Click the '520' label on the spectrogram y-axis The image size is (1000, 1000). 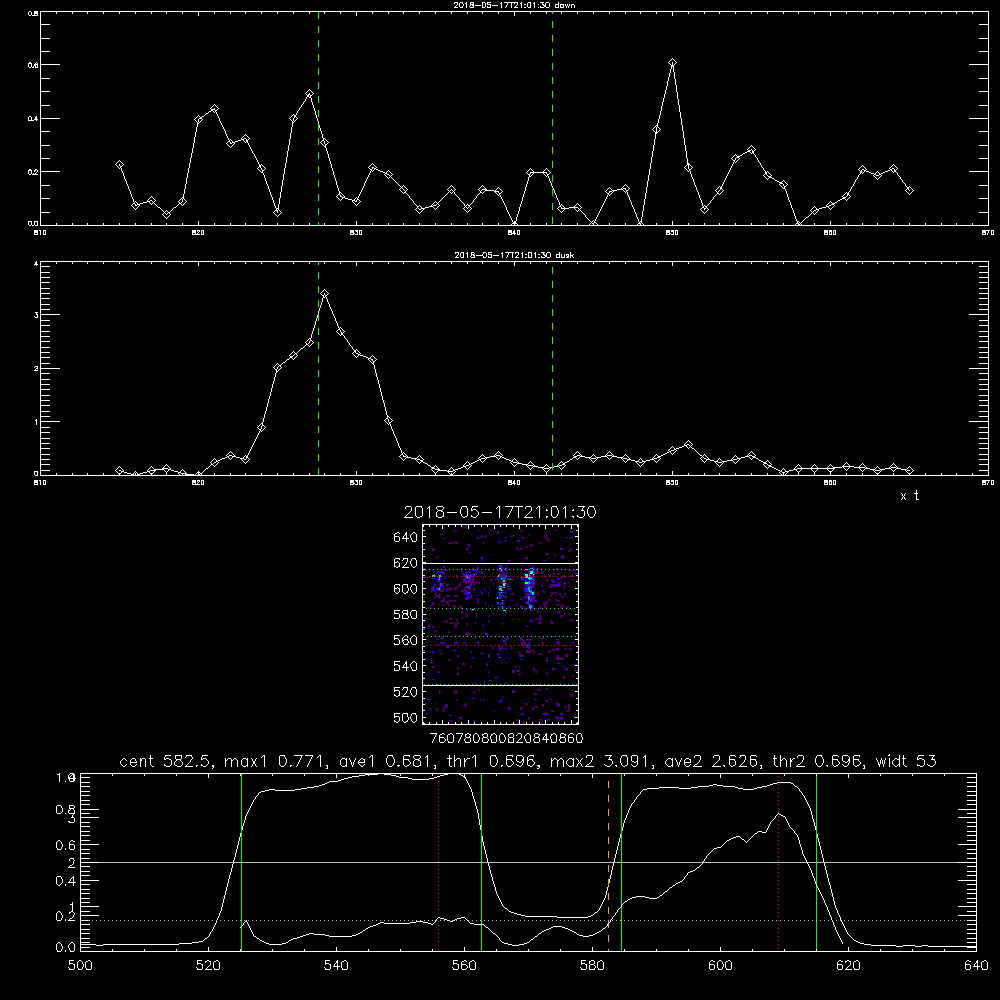coord(406,692)
